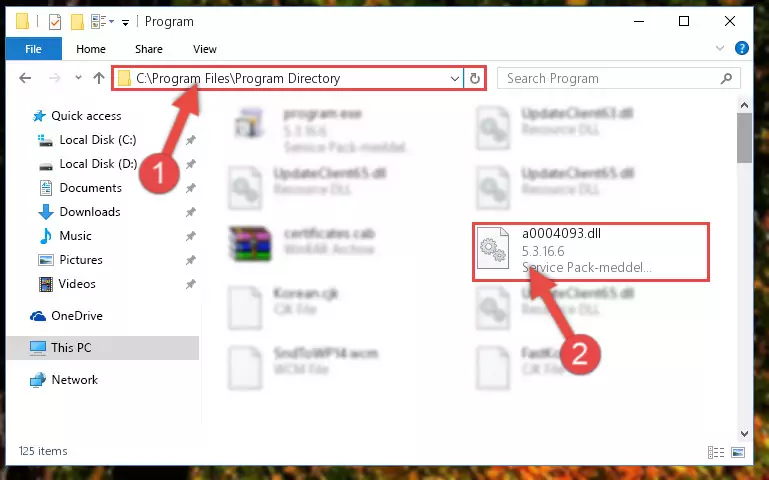Screen dimensions: 769x480
Task: Click the vertical scrollbar thumb
Action: [744, 138]
